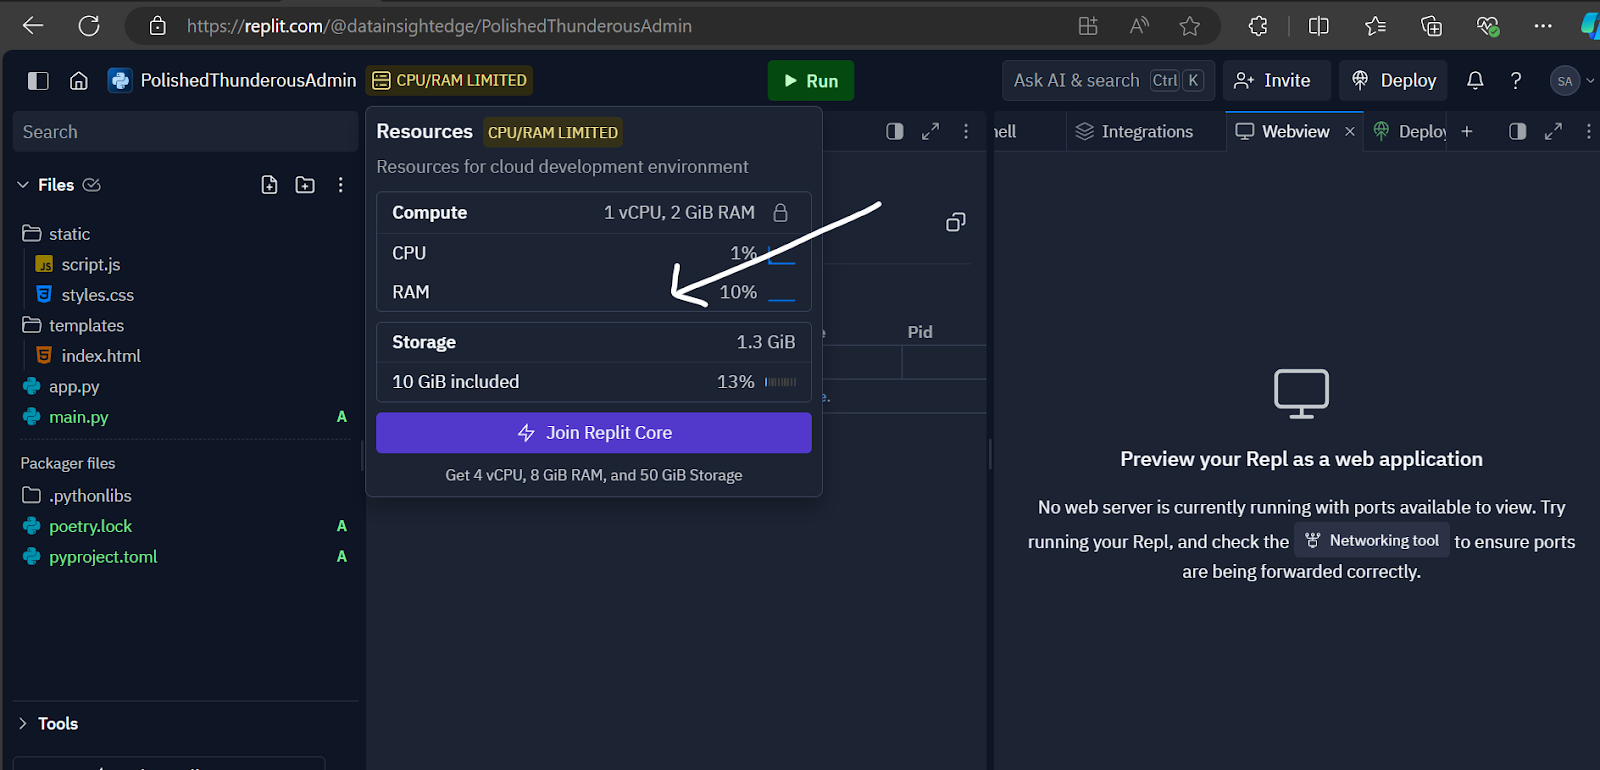The image size is (1600, 770).
Task: Click Join Replit Core button
Action: pos(594,433)
